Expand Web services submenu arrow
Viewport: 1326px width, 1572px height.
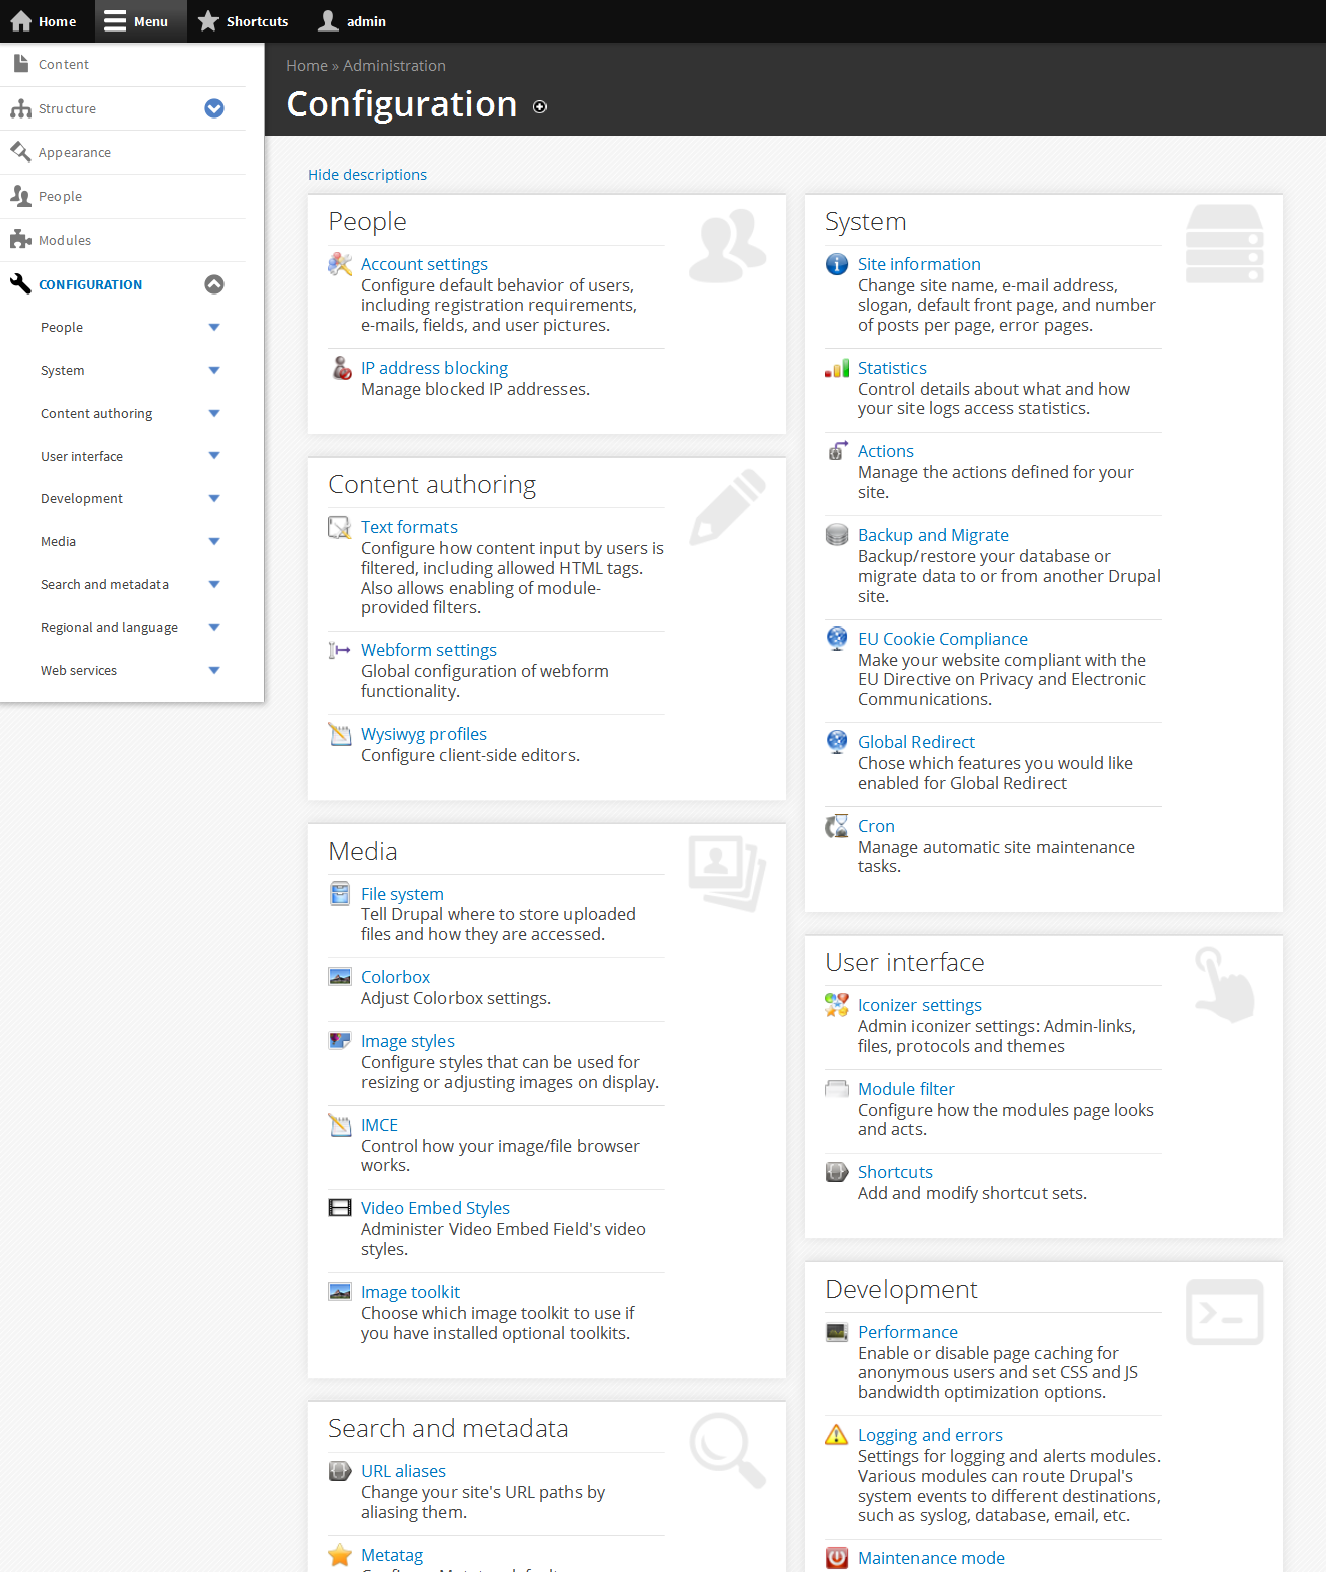pyautogui.click(x=214, y=670)
